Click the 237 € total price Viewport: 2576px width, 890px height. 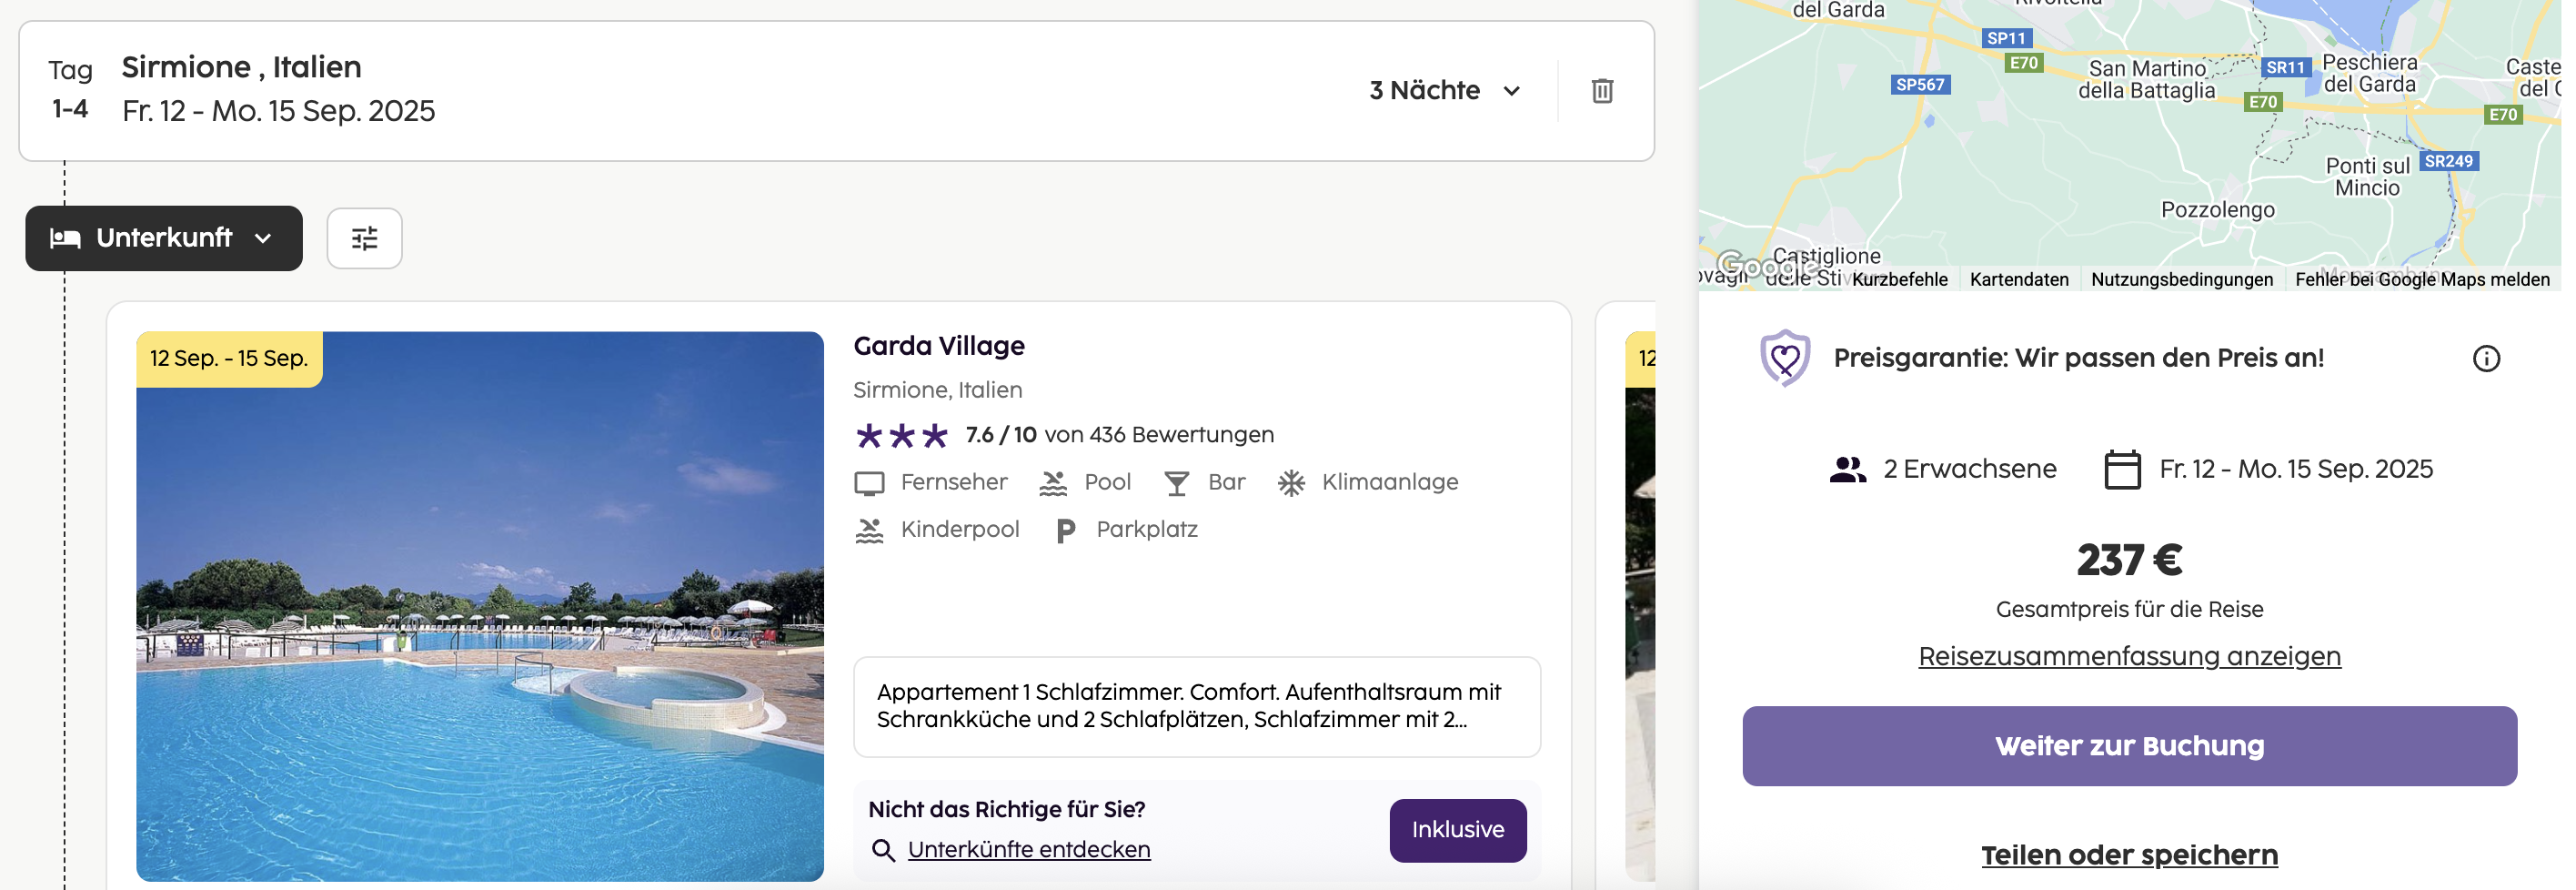tap(2129, 560)
